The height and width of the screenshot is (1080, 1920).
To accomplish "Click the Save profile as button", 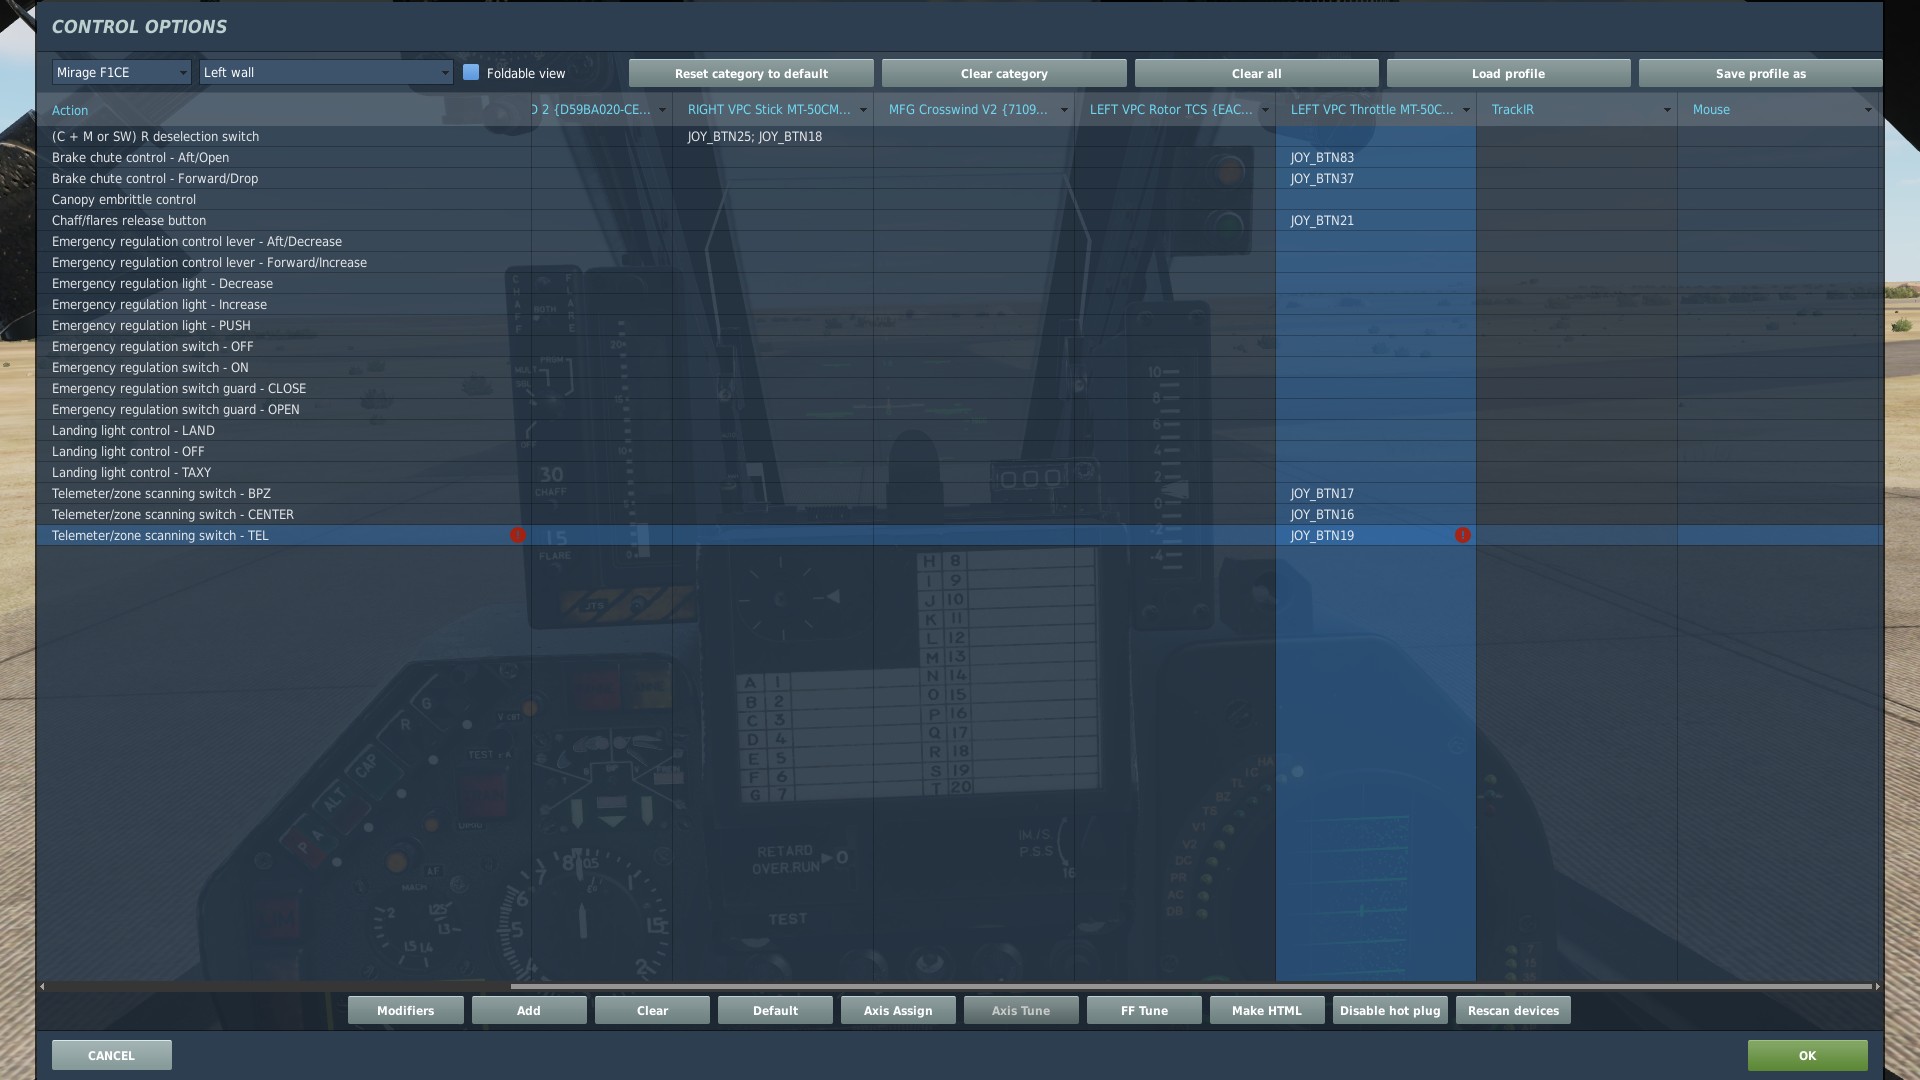I will click(x=1760, y=73).
